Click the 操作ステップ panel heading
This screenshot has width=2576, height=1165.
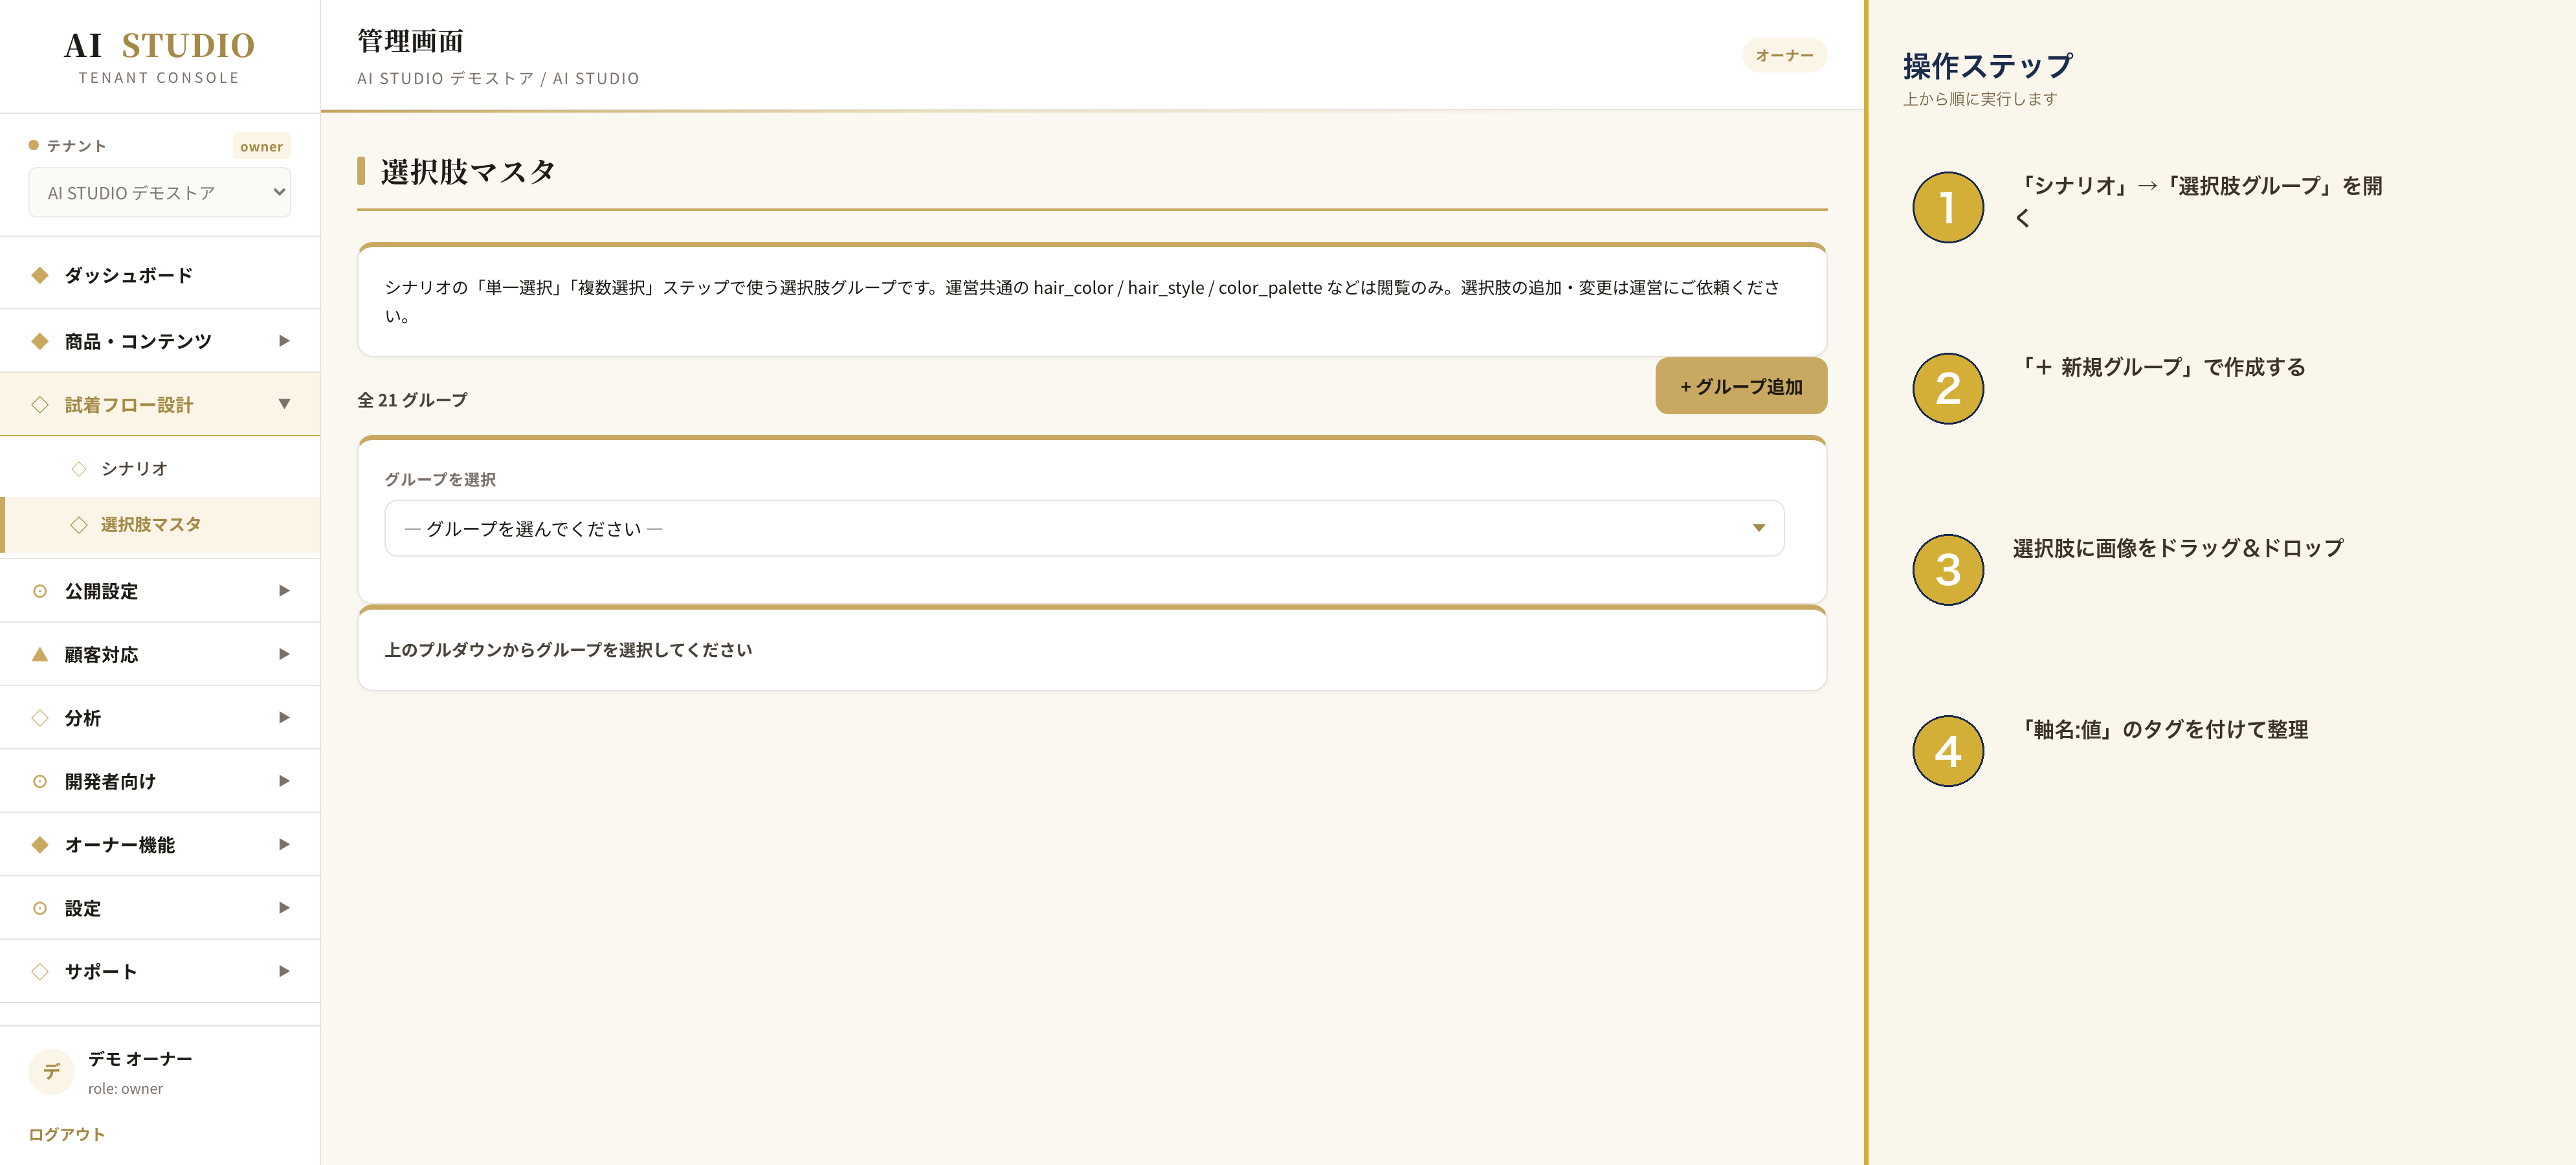(x=1988, y=66)
